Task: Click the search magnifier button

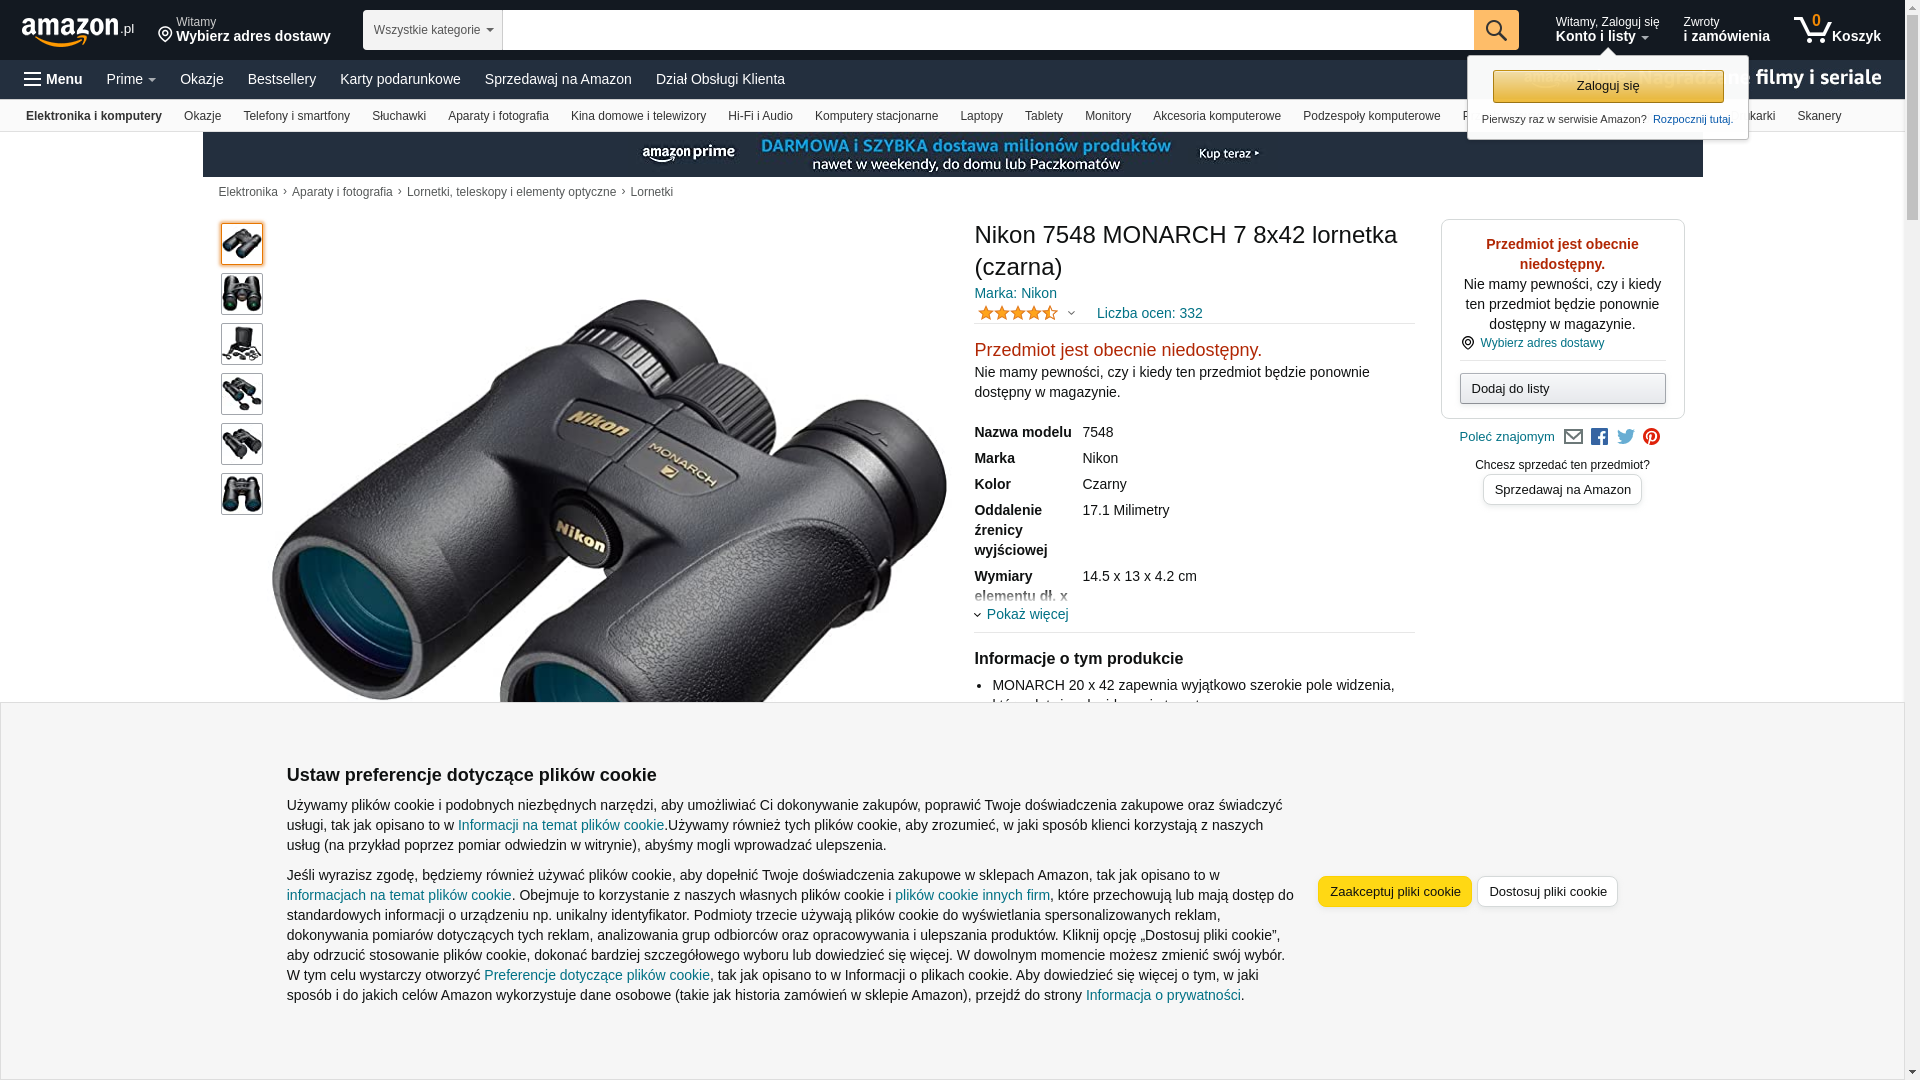Action: click(x=1496, y=30)
